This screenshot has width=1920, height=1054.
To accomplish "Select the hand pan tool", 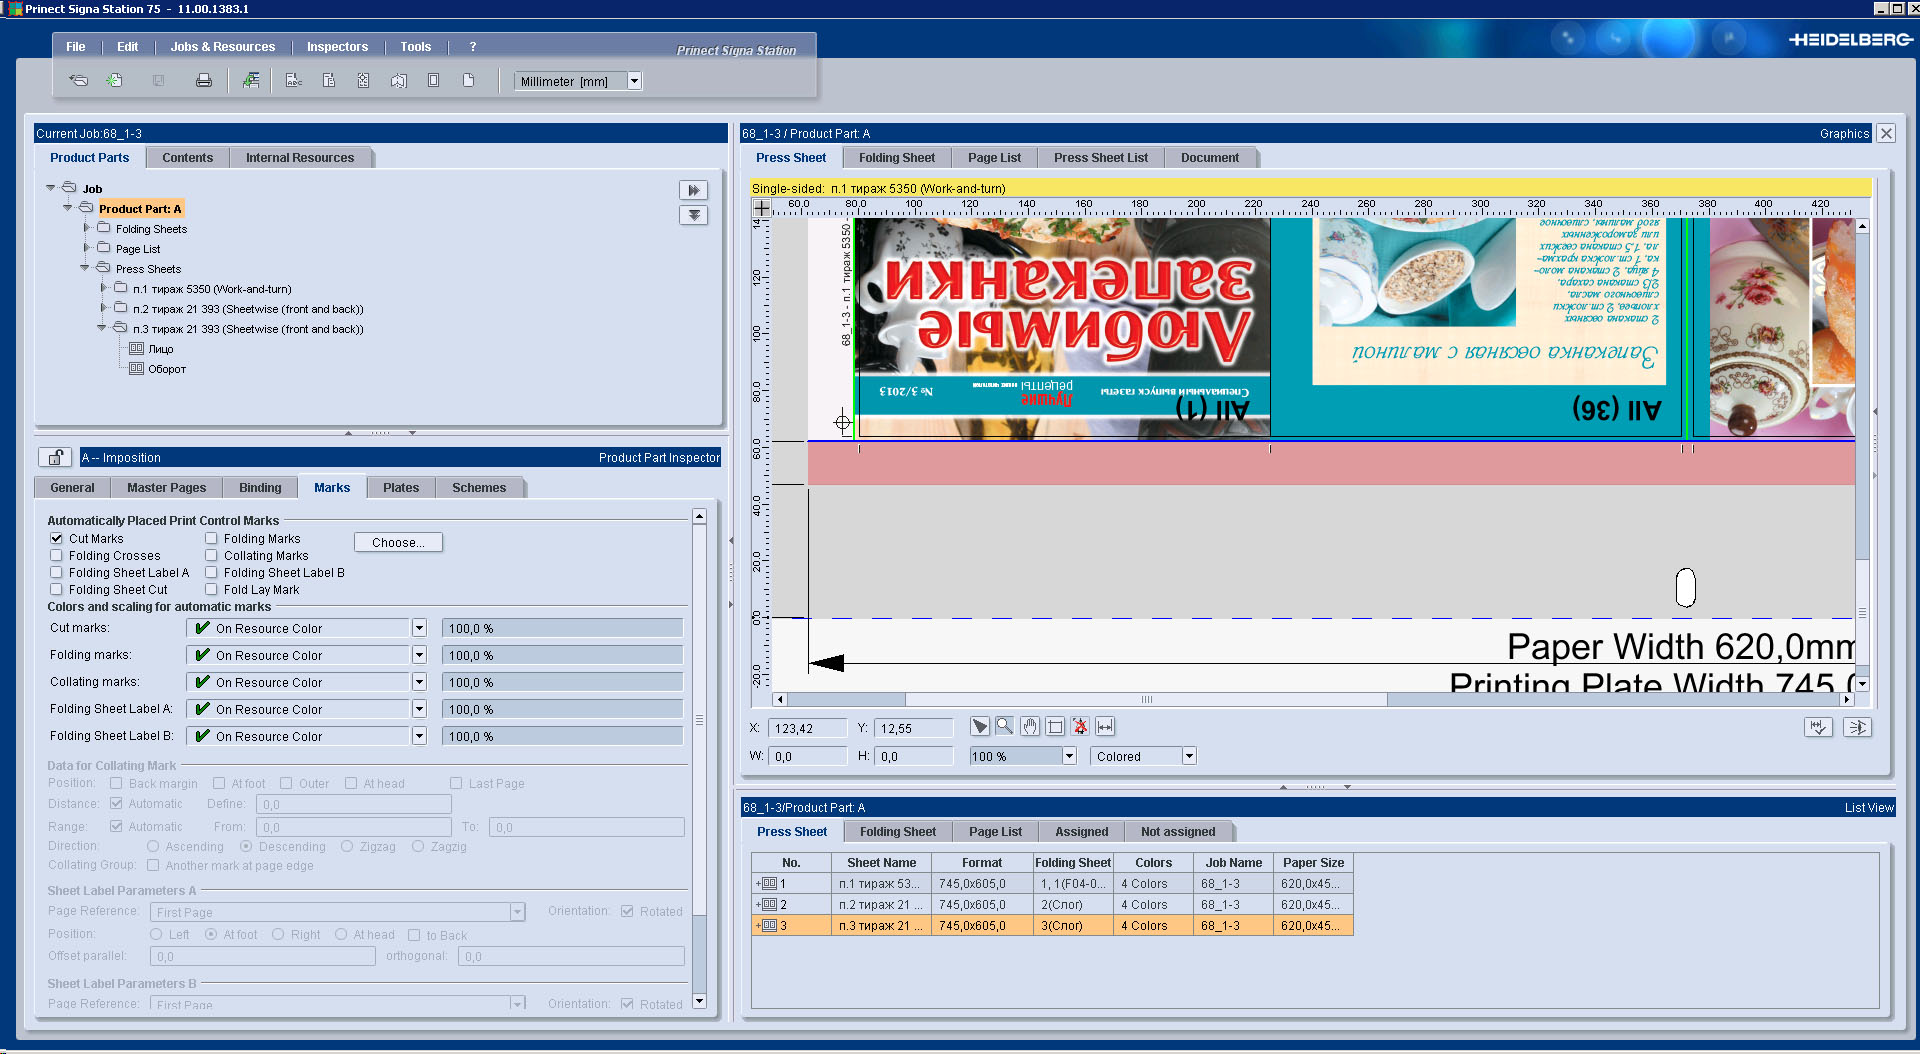I will (x=1030, y=727).
